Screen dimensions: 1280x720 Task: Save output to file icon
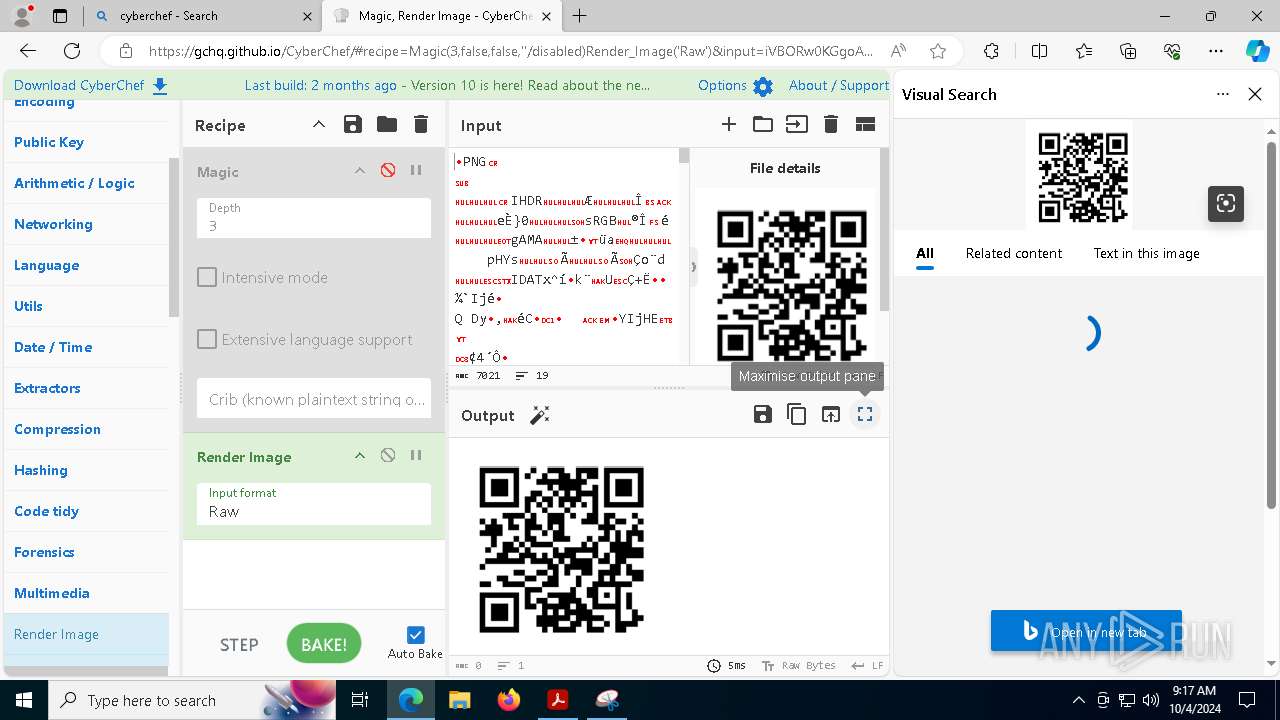tap(763, 414)
